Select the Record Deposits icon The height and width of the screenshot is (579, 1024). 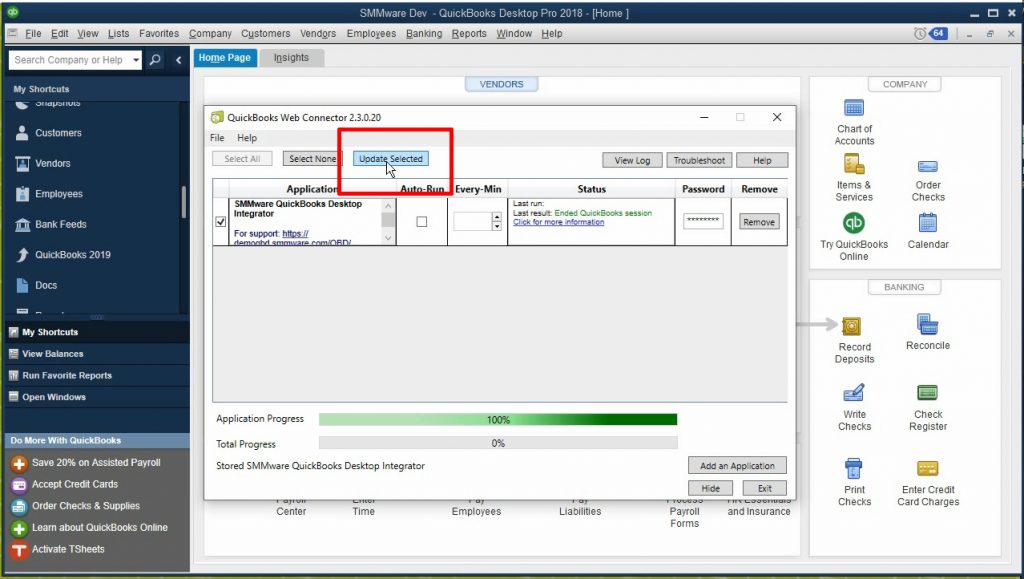[x=853, y=327]
